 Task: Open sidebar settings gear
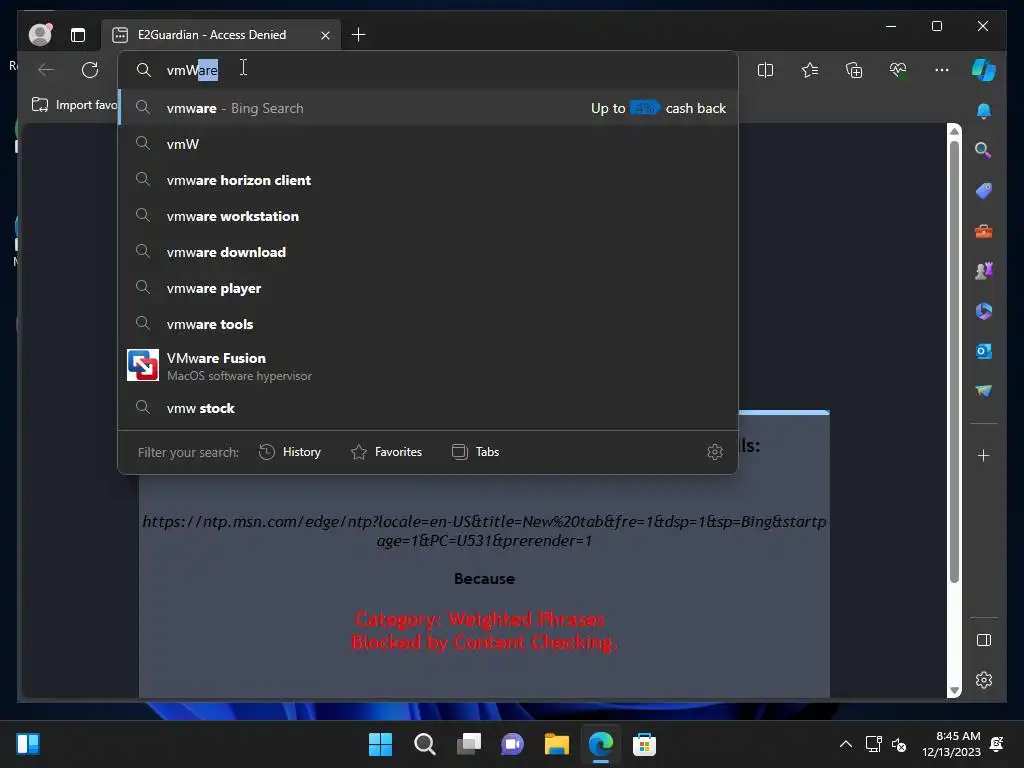tap(984, 680)
